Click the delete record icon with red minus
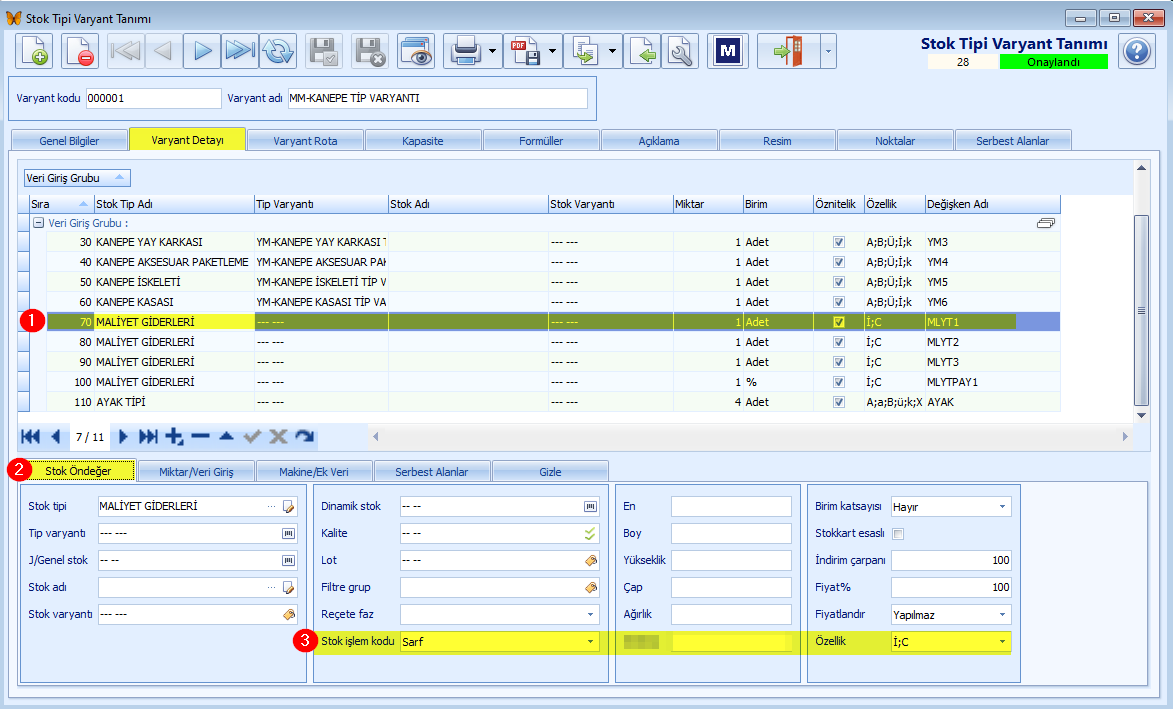The image size is (1173, 709). pyautogui.click(x=79, y=52)
